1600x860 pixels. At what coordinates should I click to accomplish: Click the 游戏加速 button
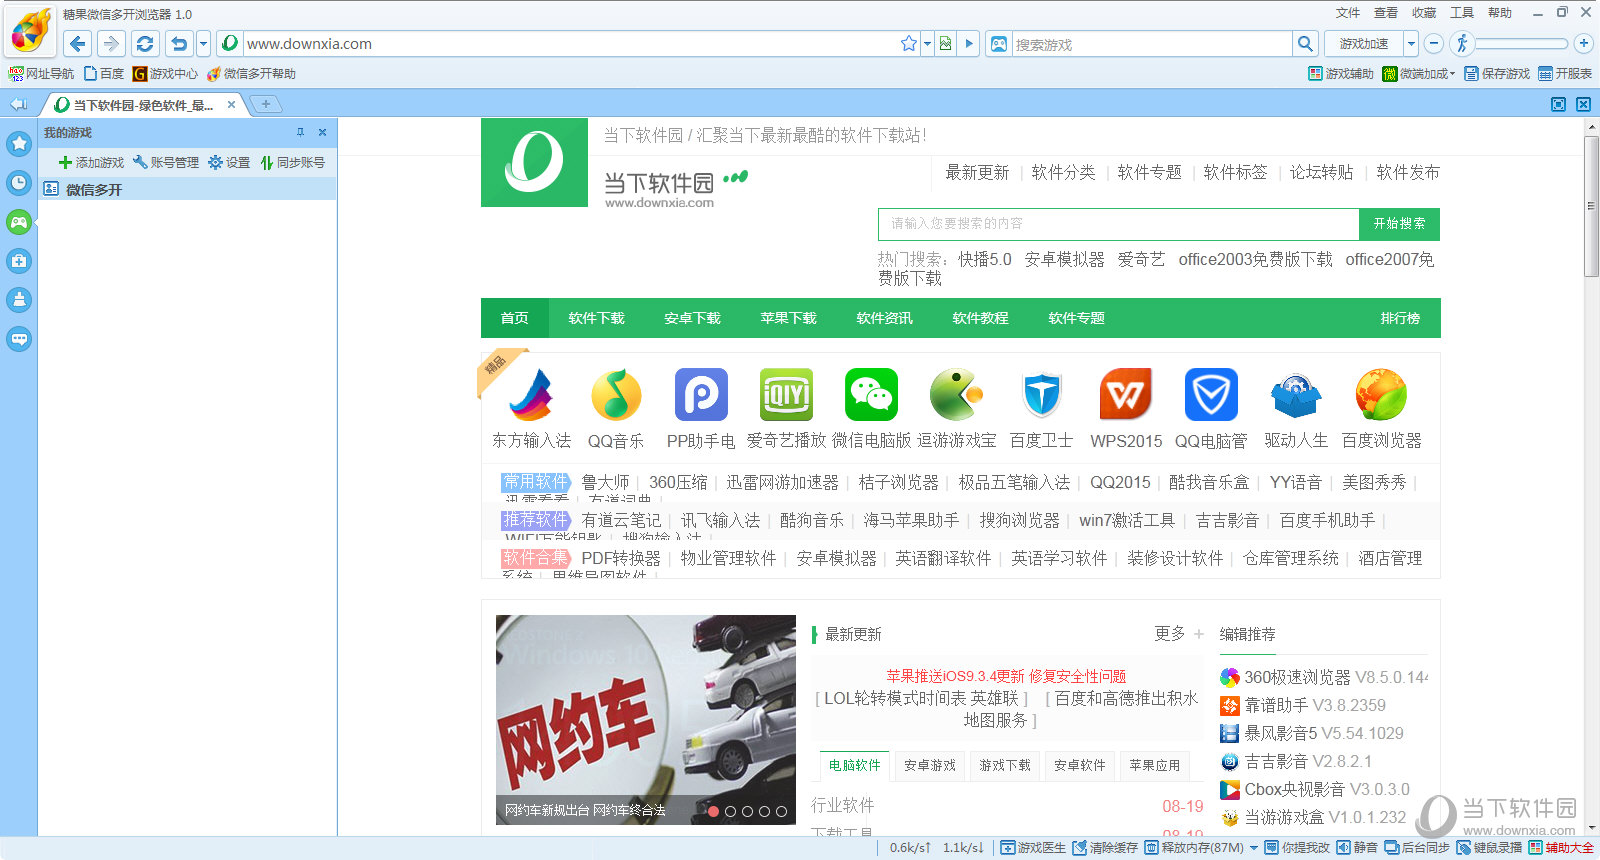point(1364,43)
